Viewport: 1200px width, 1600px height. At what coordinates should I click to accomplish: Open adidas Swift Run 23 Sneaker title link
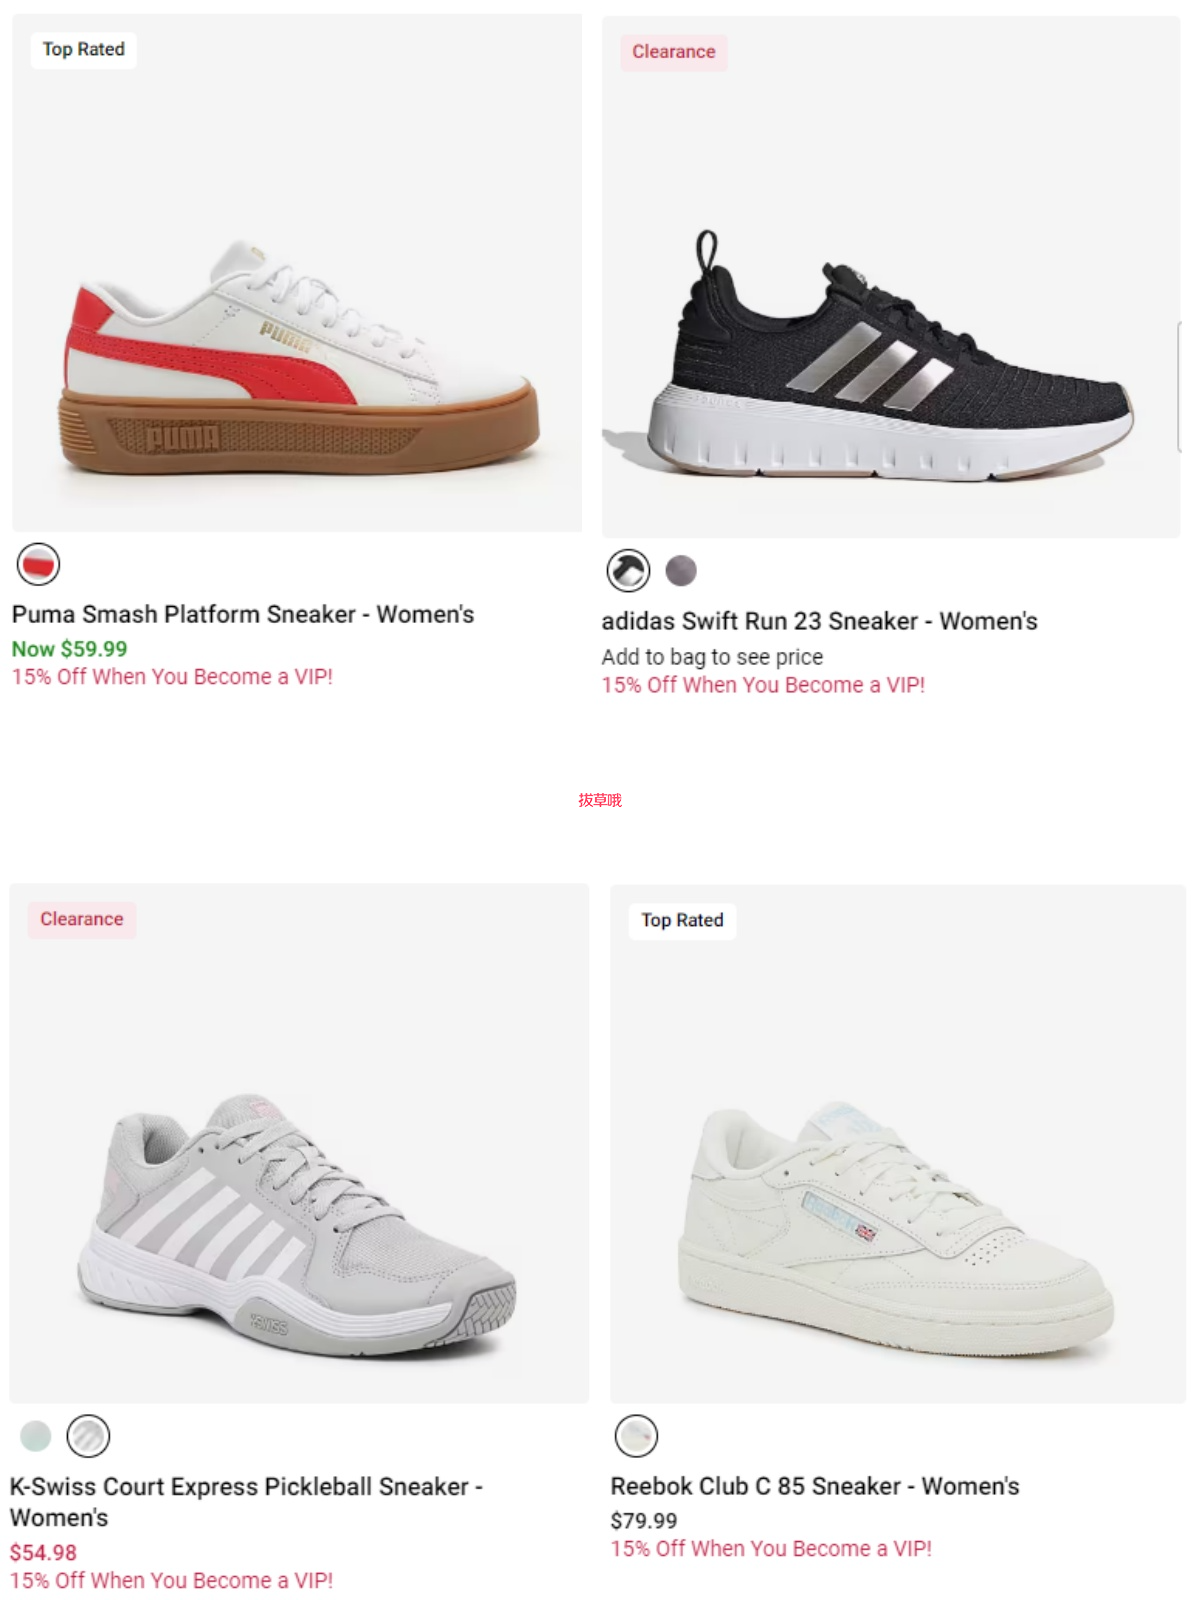[x=819, y=621]
